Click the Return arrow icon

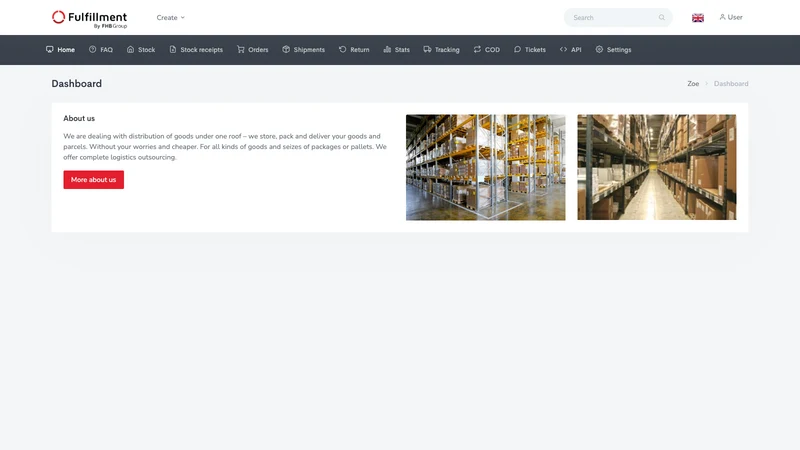[x=343, y=49]
